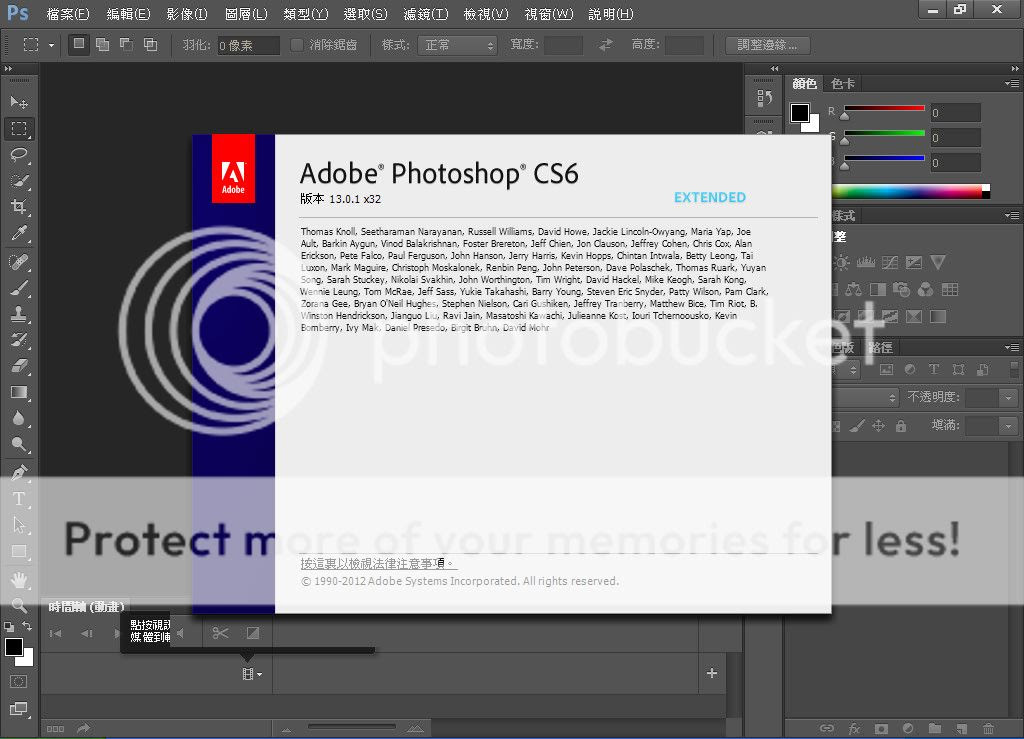1024x739 pixels.
Task: Open the opacity 不透明度 dropdown arrow
Action: pos(1009,397)
